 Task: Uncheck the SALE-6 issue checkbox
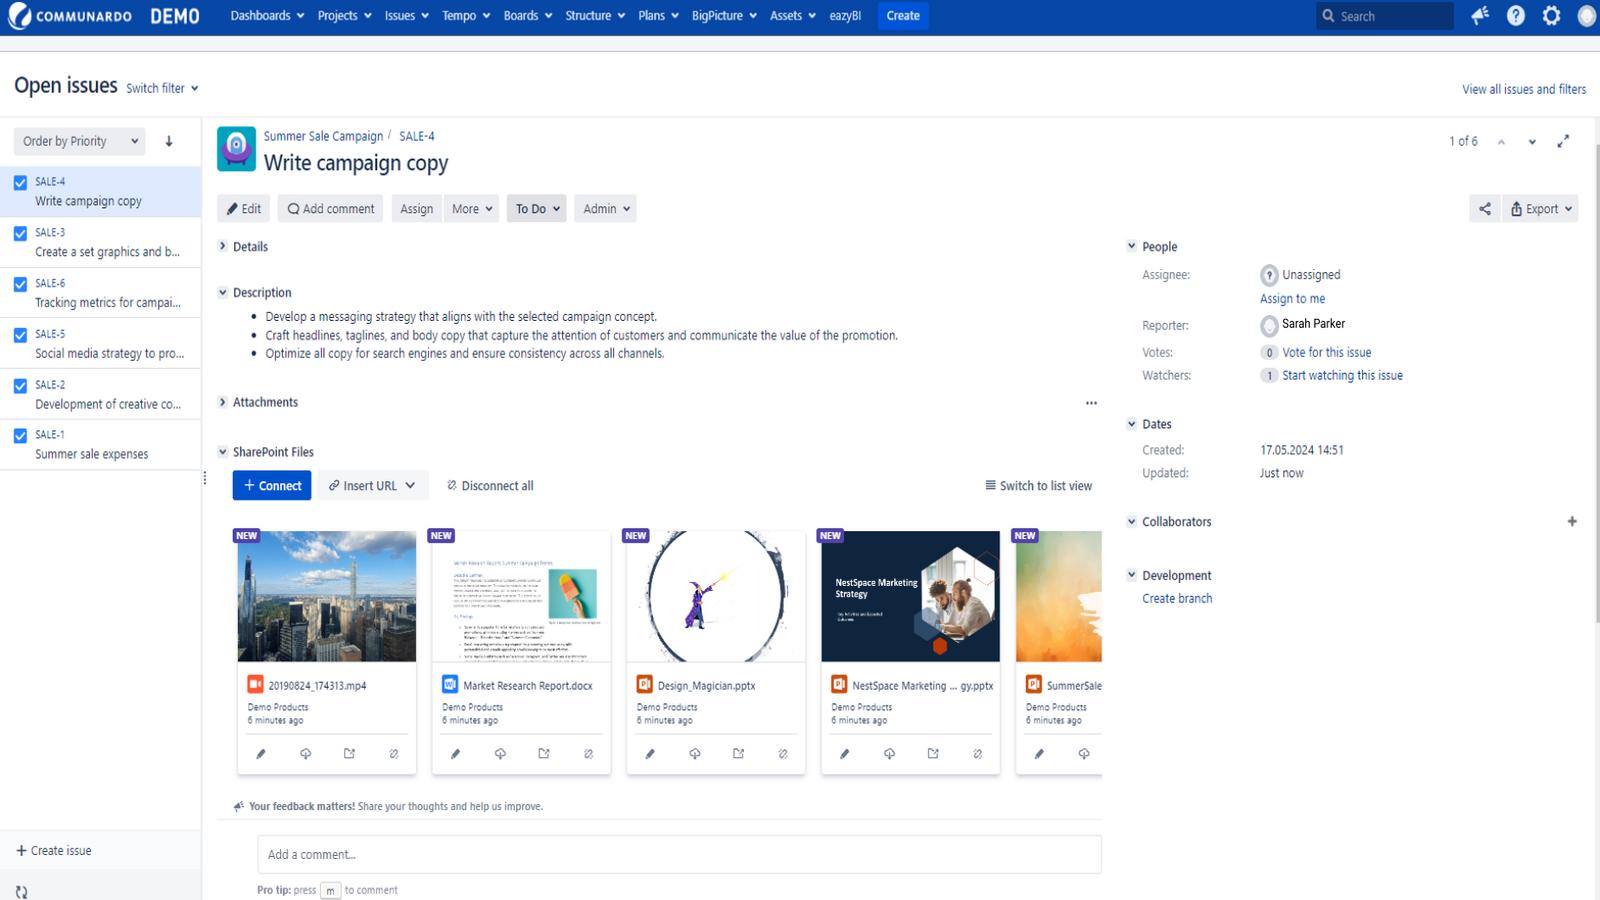(20, 285)
